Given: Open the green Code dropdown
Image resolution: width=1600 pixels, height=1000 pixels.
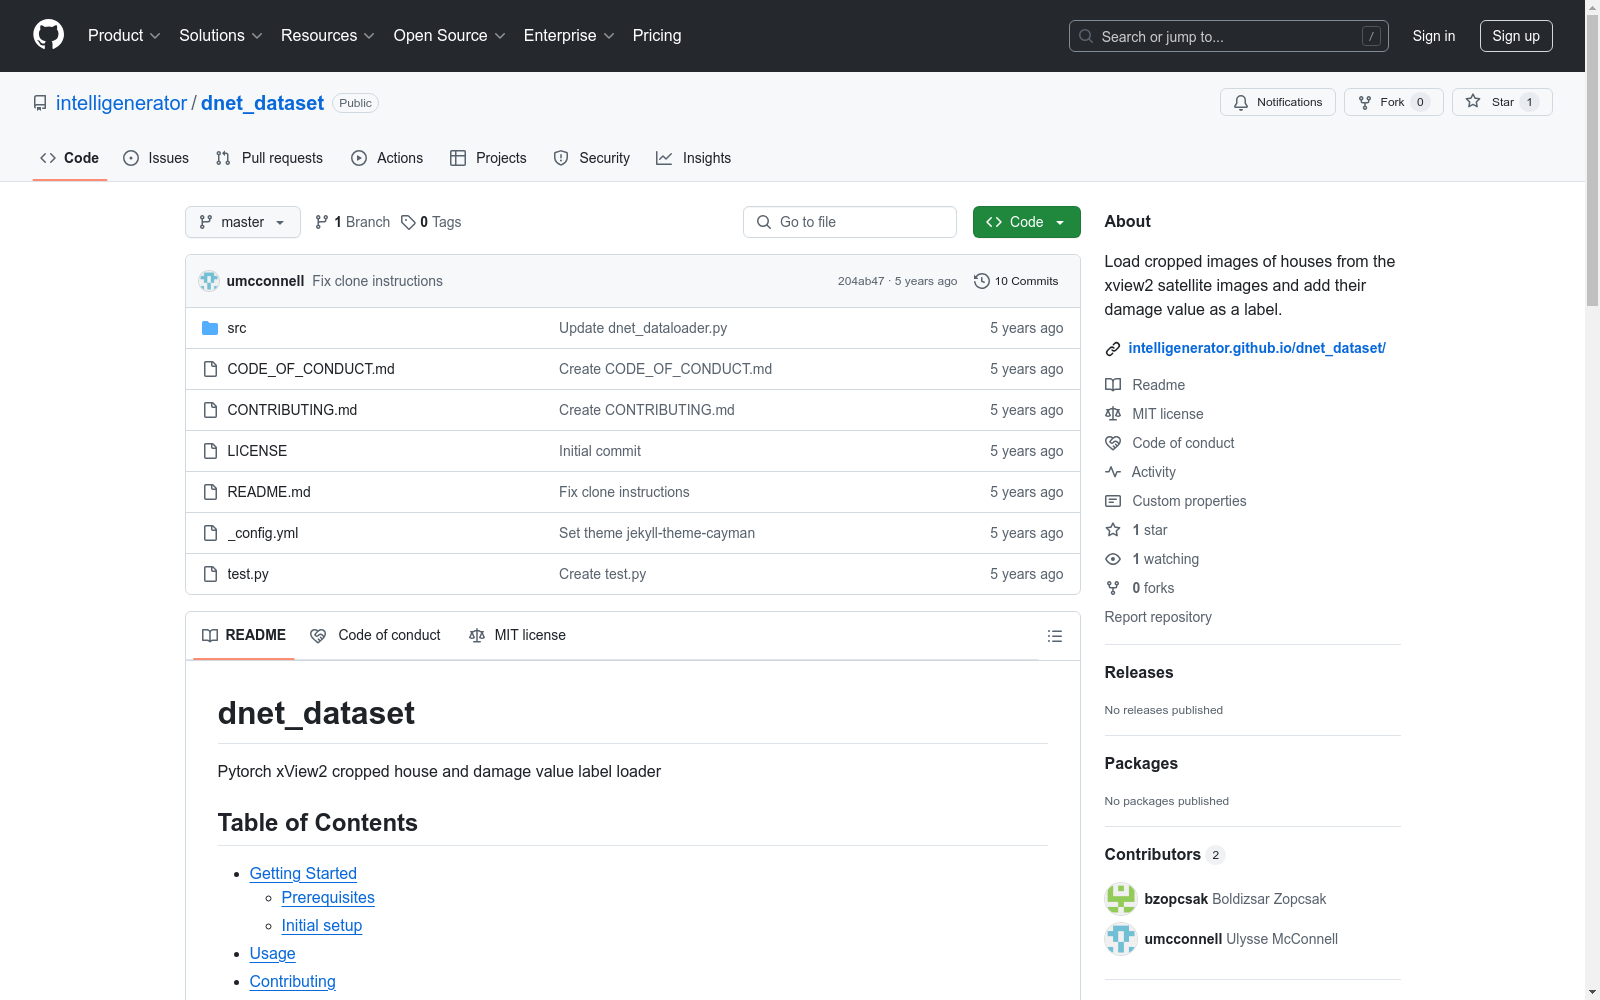Looking at the screenshot, I should coord(1026,222).
